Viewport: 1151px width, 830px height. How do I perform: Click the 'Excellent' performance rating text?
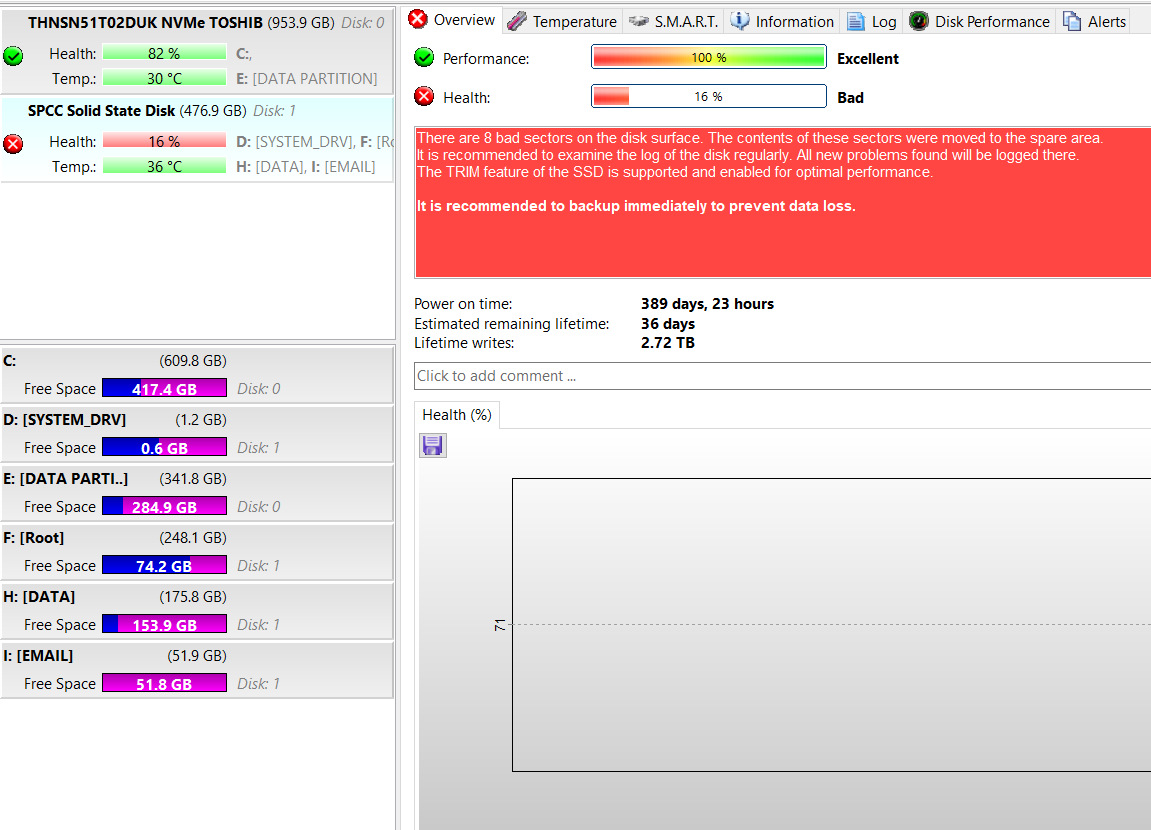pyautogui.click(x=868, y=59)
